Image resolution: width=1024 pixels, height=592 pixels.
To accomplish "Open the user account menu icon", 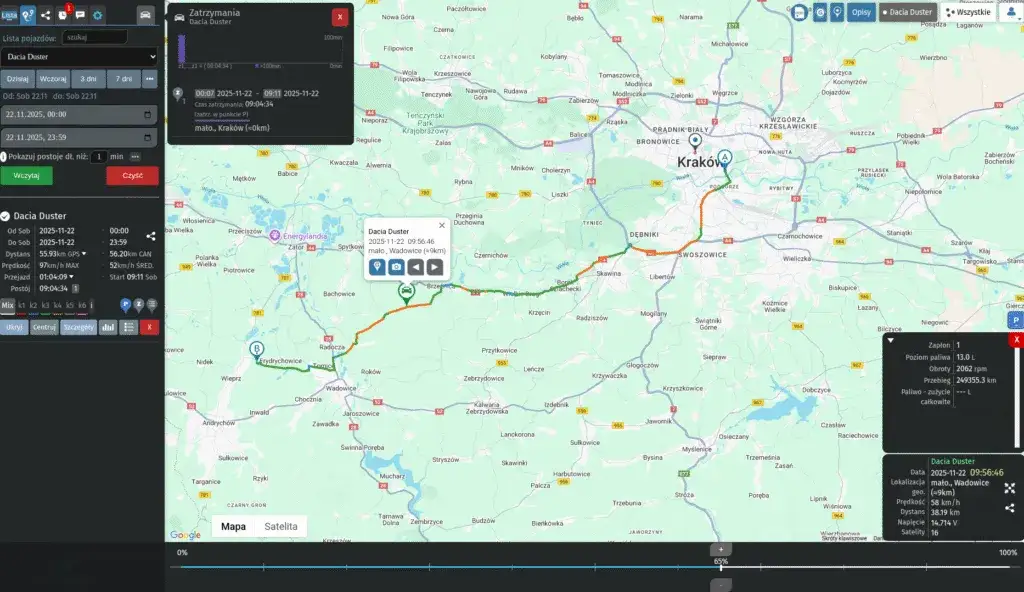I will click(1011, 12).
